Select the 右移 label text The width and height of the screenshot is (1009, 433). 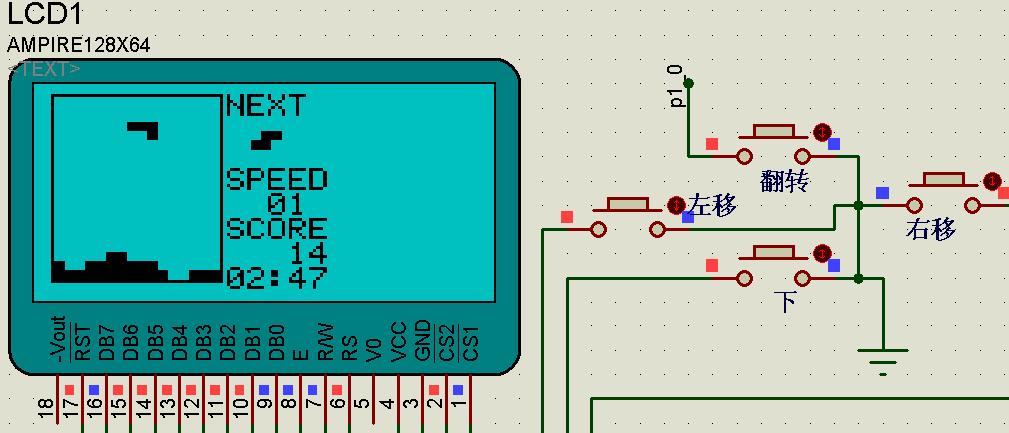[931, 228]
